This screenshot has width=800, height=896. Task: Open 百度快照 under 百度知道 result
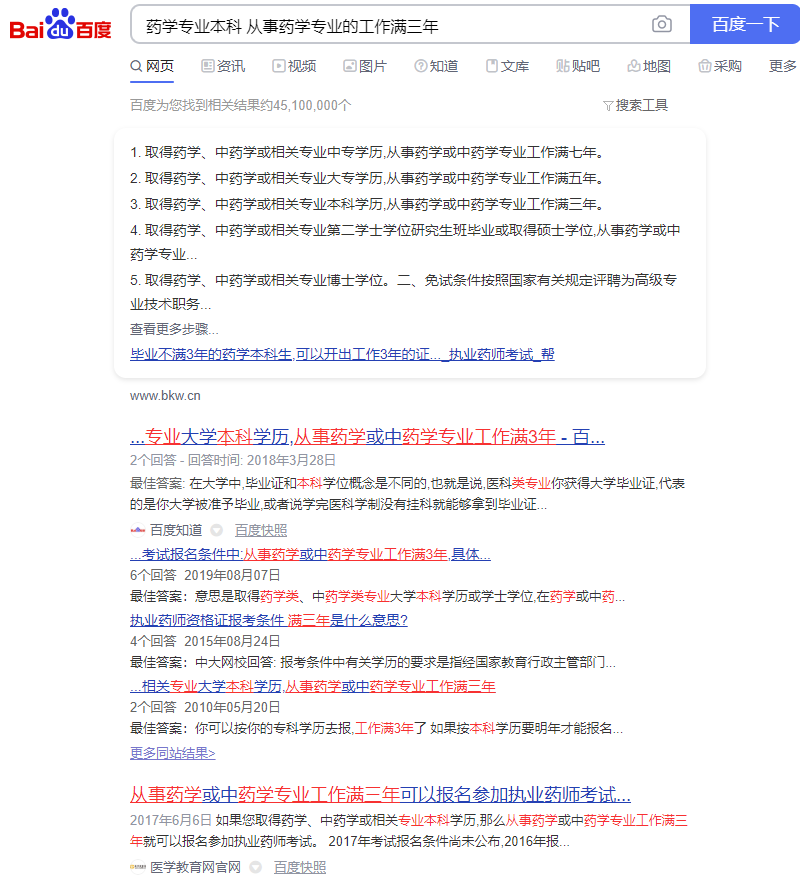point(261,530)
